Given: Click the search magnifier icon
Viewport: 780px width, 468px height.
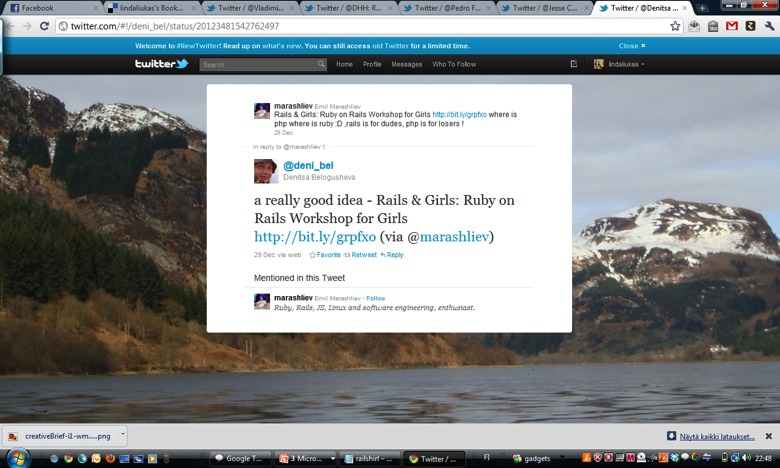Looking at the screenshot, I should coord(321,64).
